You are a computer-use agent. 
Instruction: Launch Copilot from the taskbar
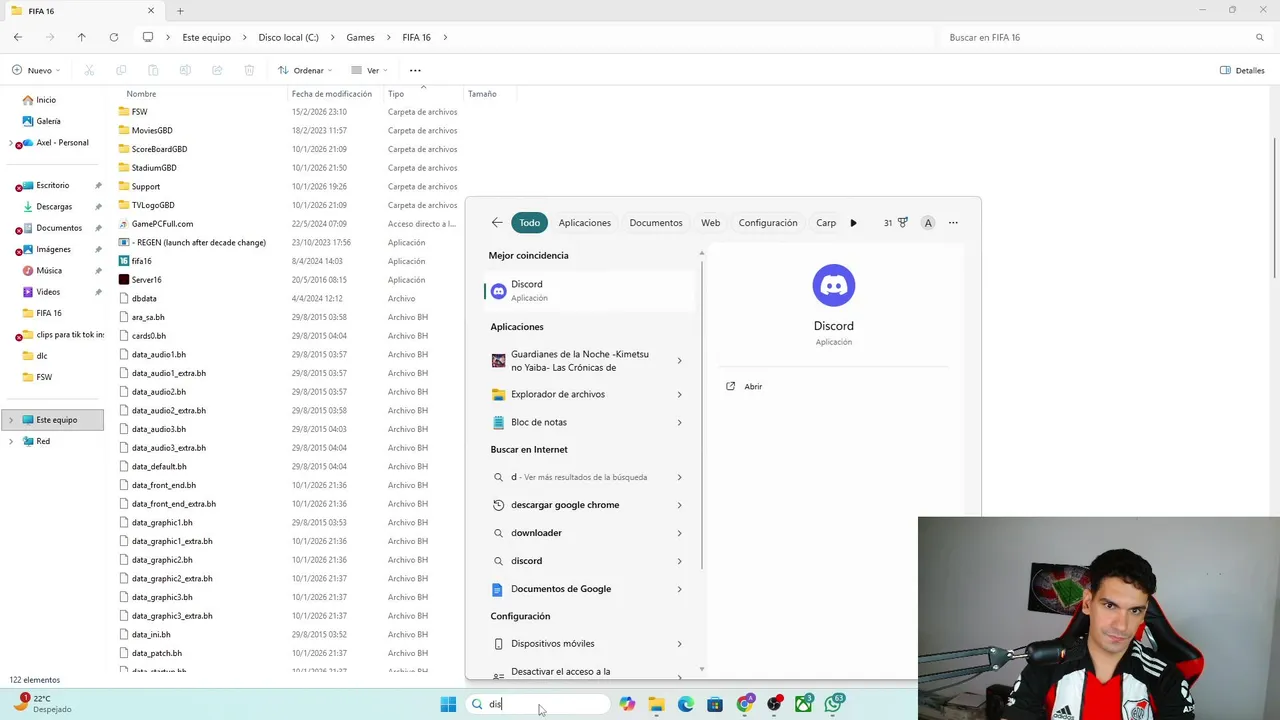tap(627, 704)
